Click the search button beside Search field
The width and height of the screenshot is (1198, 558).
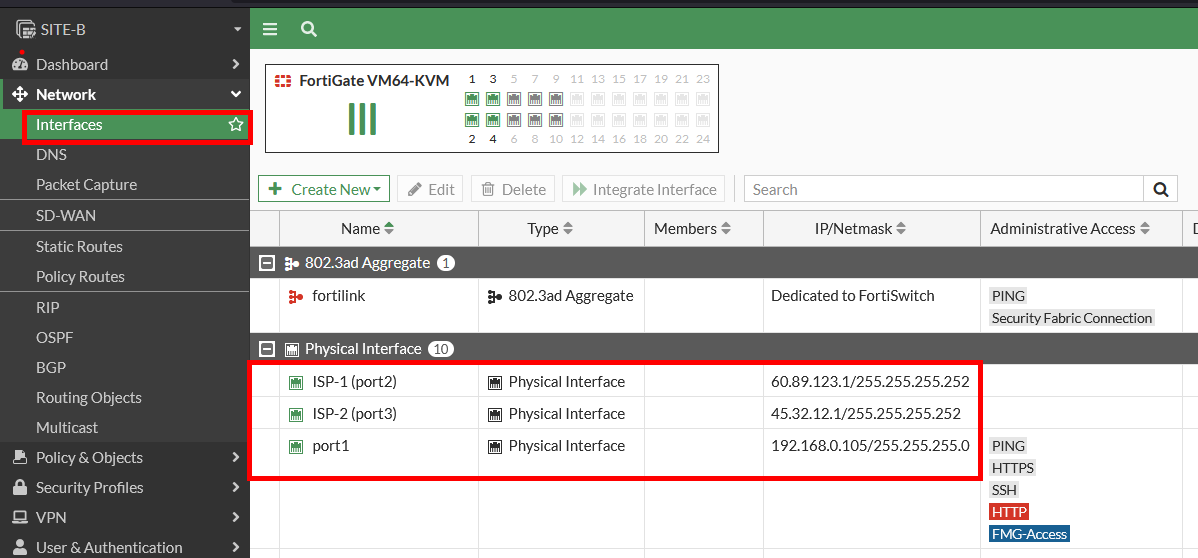click(1160, 189)
